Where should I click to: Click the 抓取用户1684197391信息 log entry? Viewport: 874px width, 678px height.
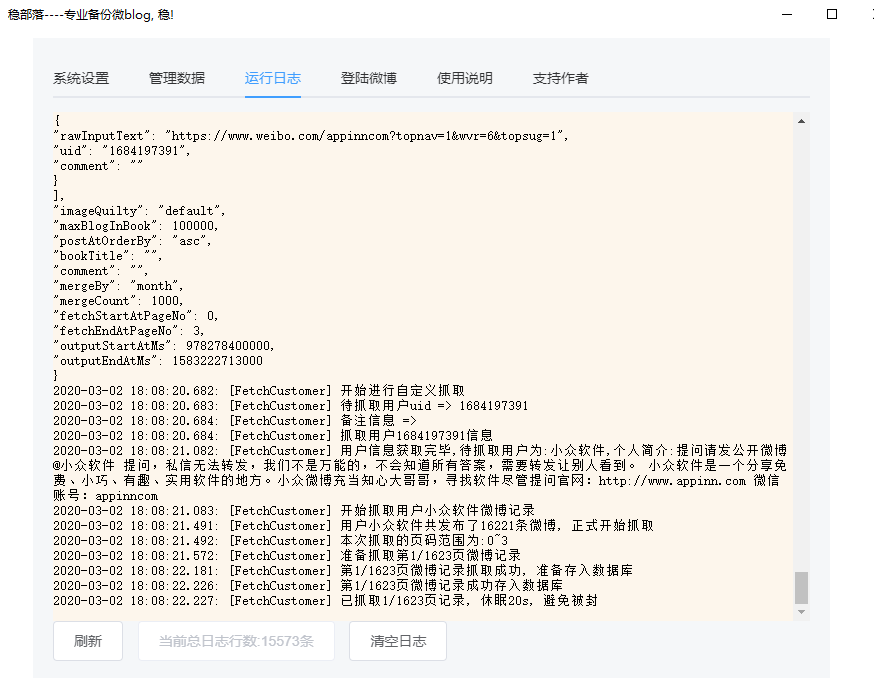(273, 436)
